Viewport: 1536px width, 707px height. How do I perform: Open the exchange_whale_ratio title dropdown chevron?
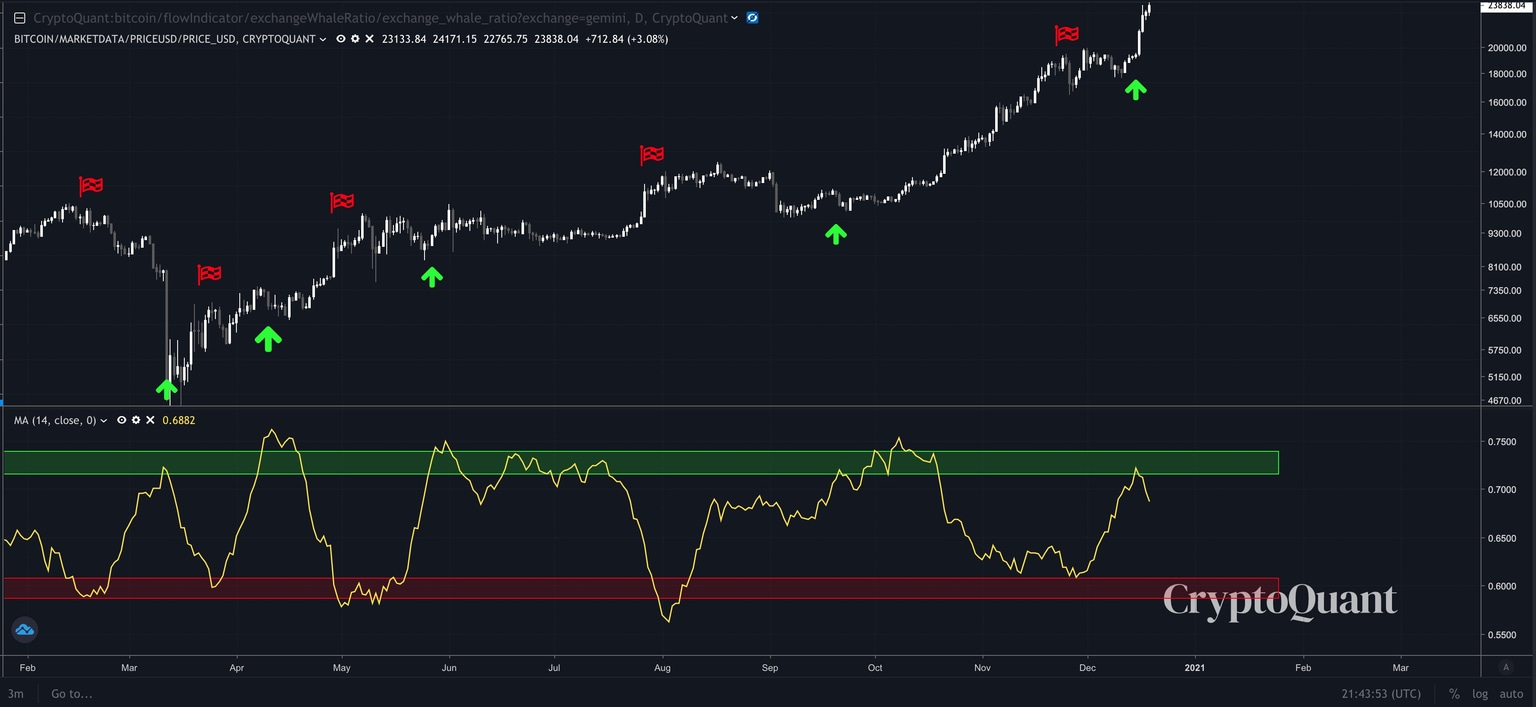[x=734, y=17]
